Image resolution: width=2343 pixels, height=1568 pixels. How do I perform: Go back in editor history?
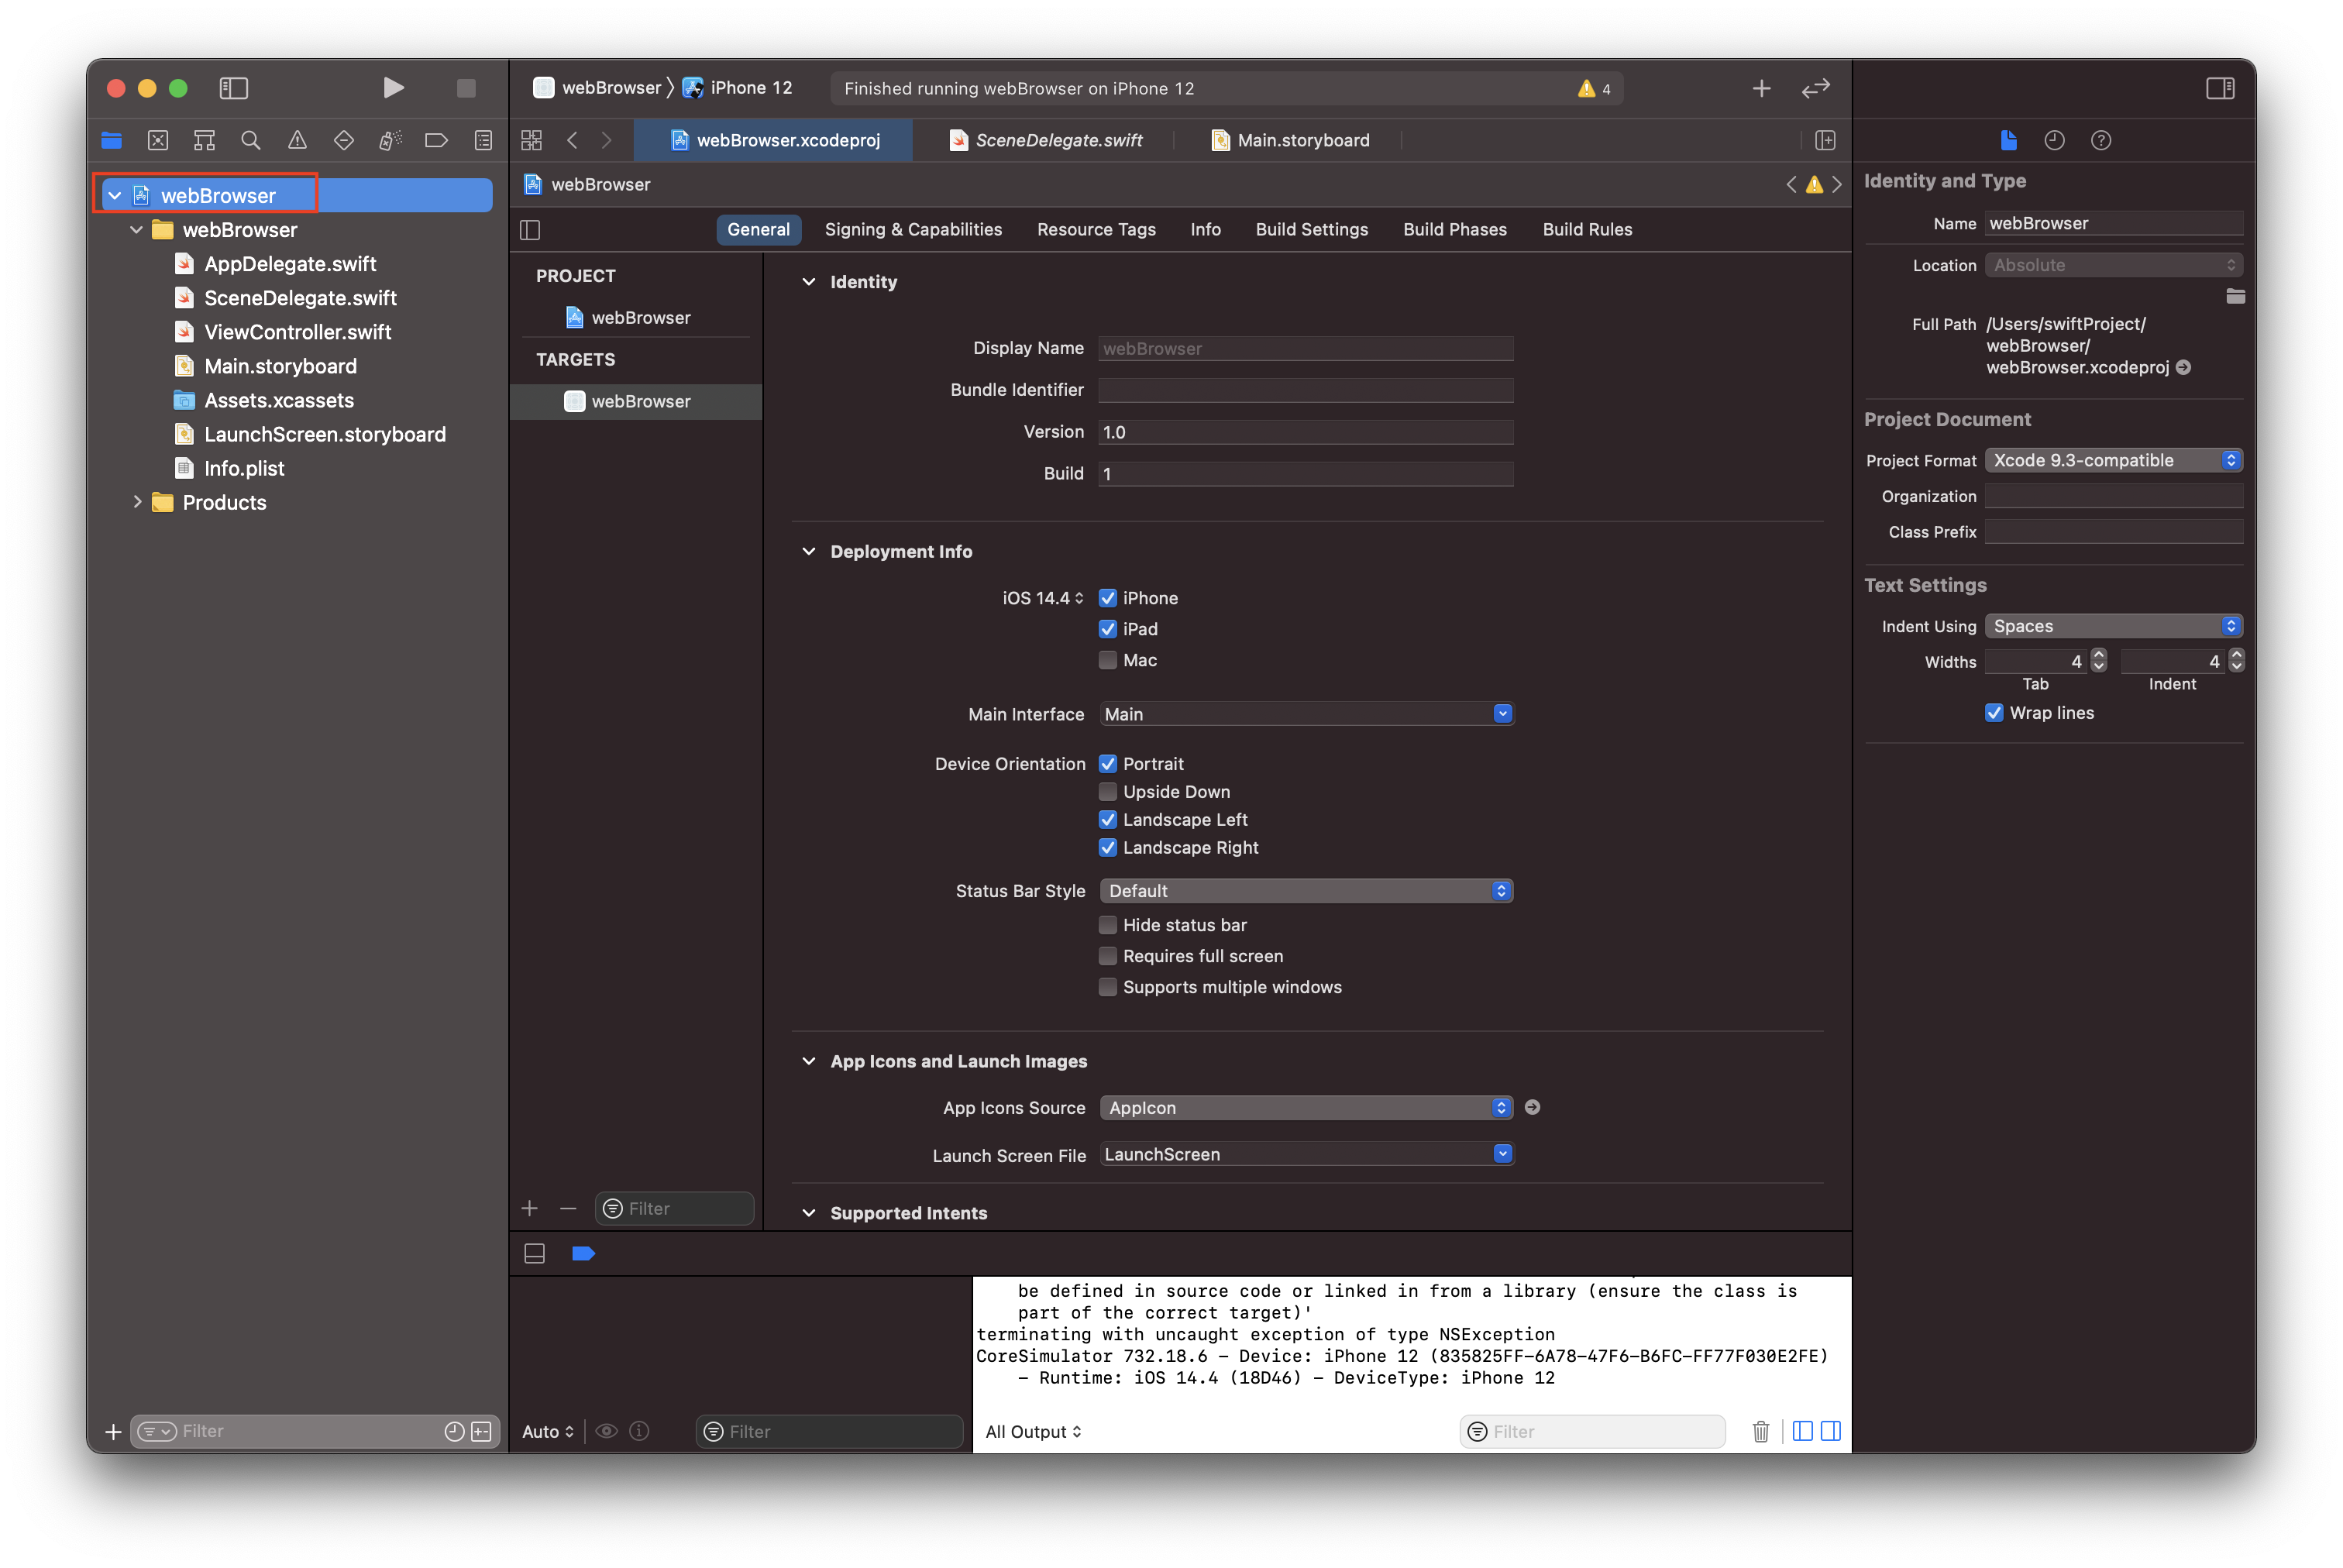[572, 140]
